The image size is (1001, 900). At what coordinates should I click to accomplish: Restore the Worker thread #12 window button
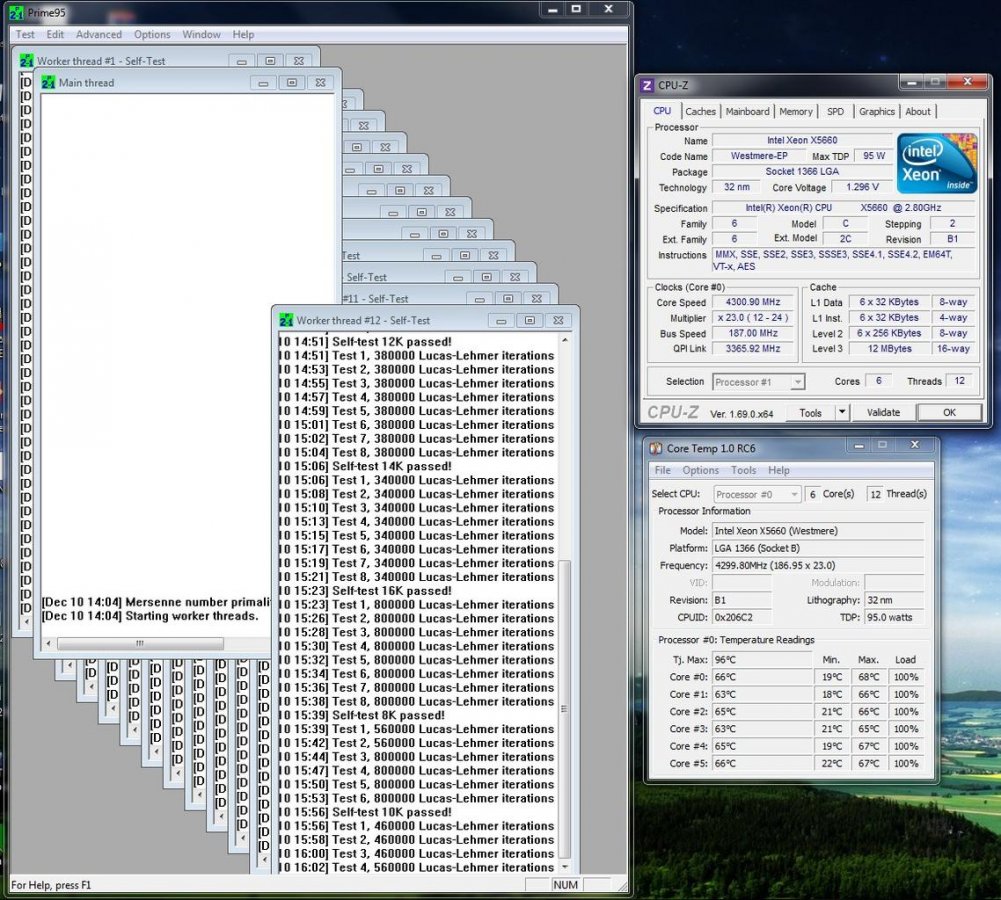click(529, 320)
